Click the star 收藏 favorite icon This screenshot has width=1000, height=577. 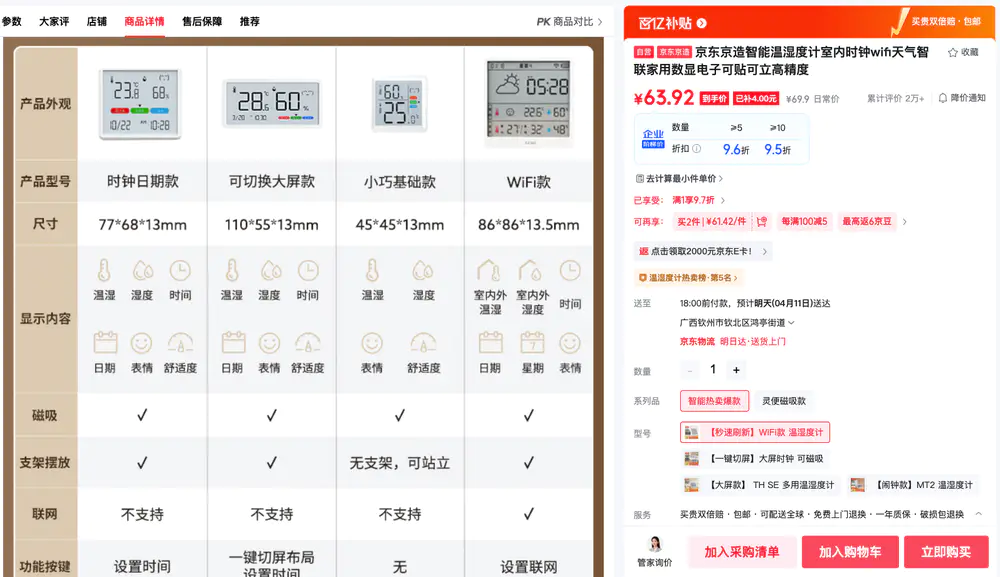[x=953, y=52]
